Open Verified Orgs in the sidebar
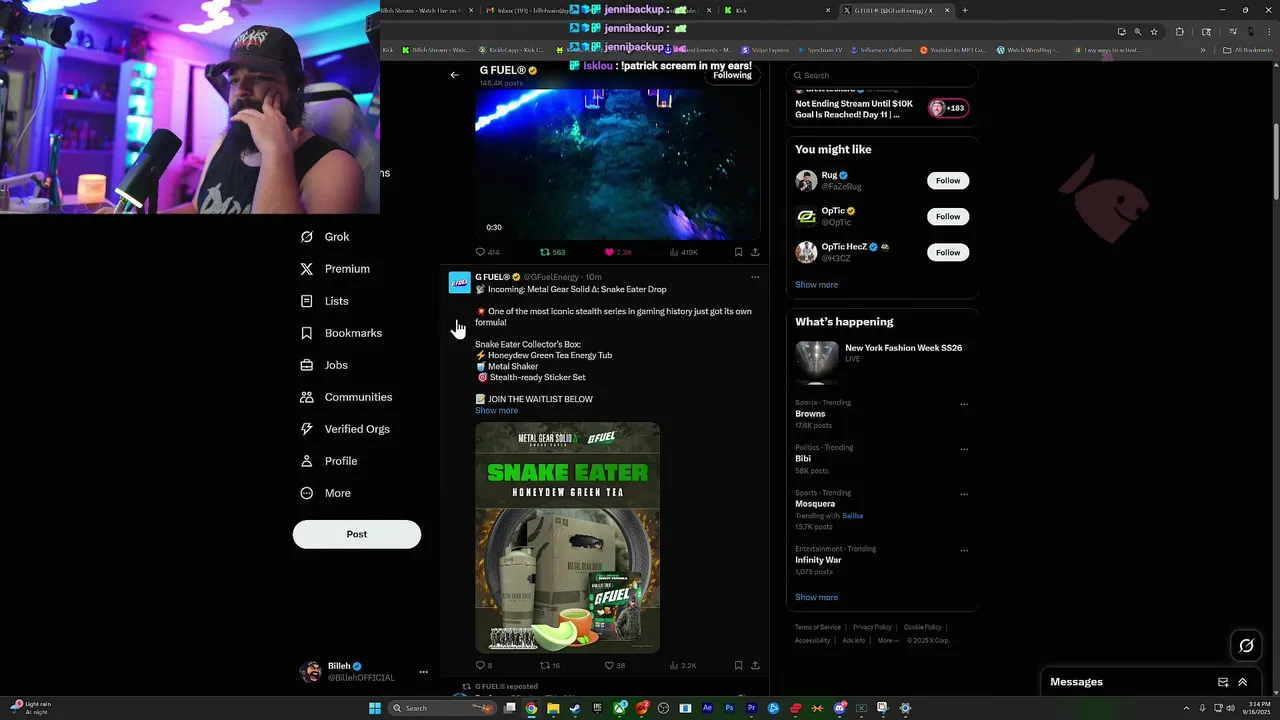 (x=345, y=429)
